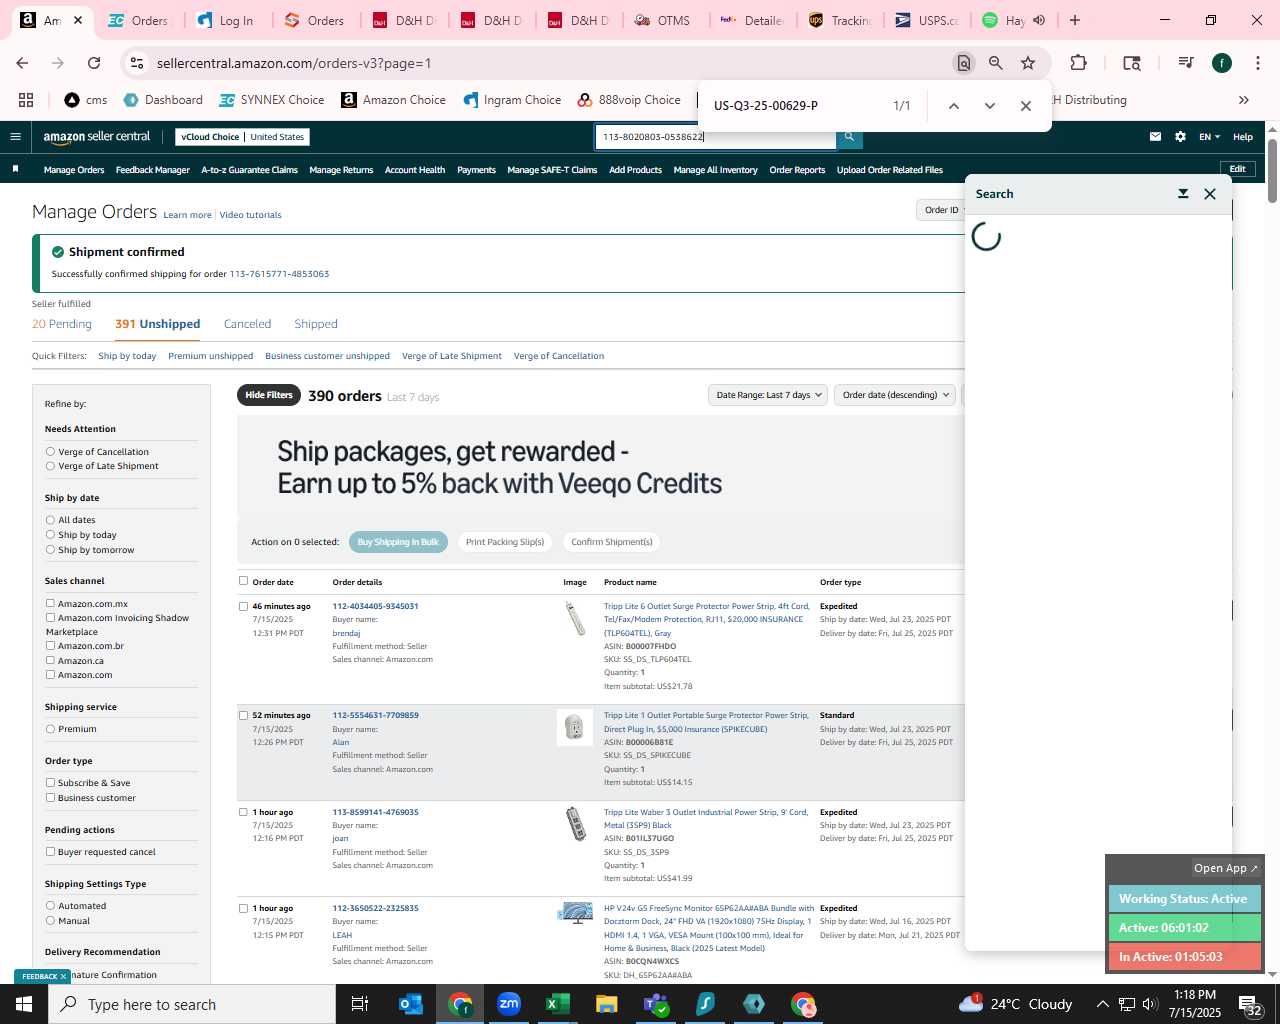Viewport: 1280px width, 1024px height.
Task: Open the Seller Central mail messages icon
Action: point(1155,137)
